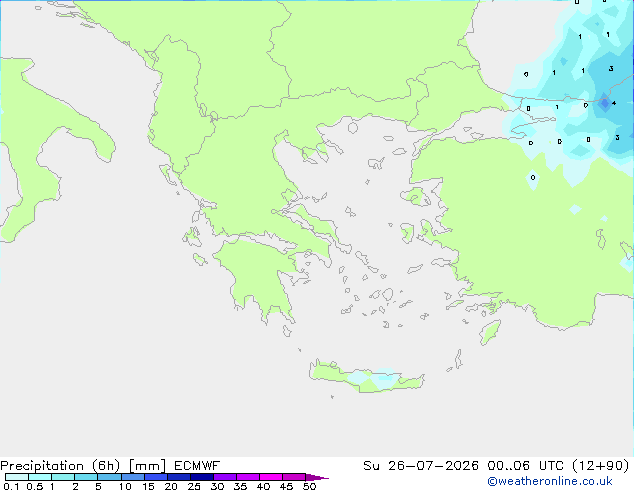The height and width of the screenshot is (490, 634).
Task: Pick the 15–20 mm legend color swatch
Action: point(156,477)
